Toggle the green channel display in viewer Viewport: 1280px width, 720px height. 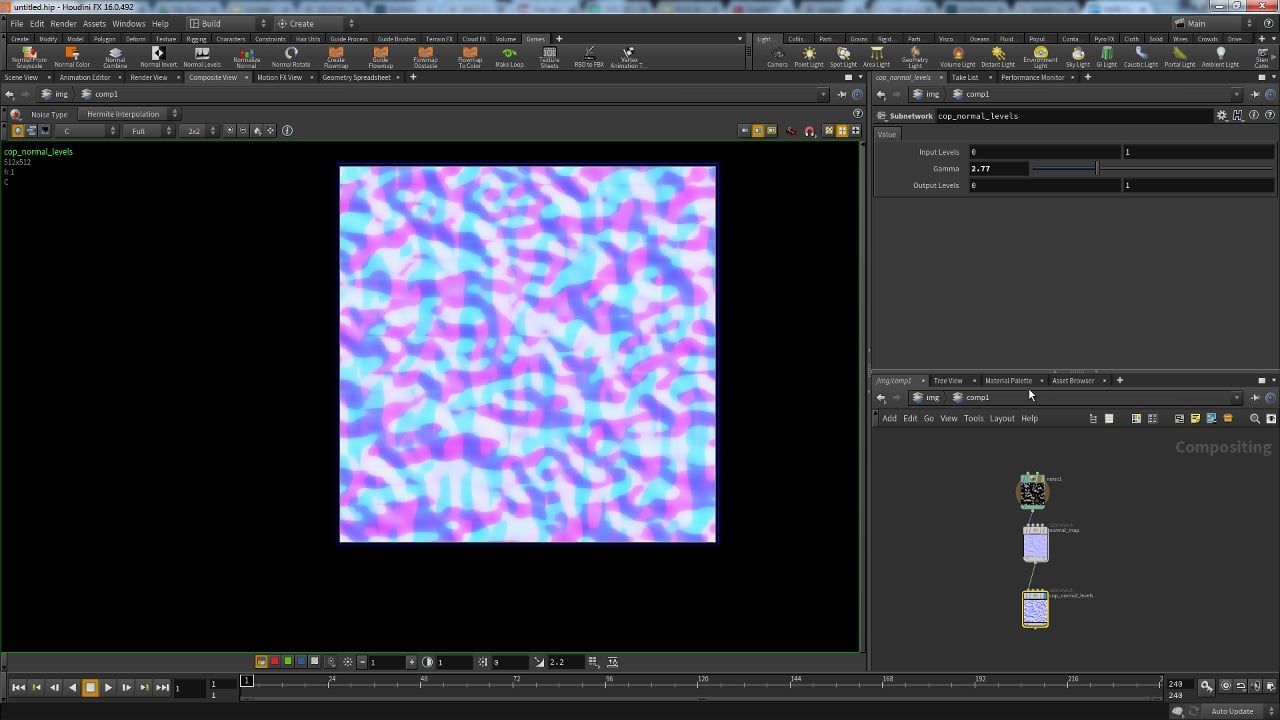pos(287,661)
